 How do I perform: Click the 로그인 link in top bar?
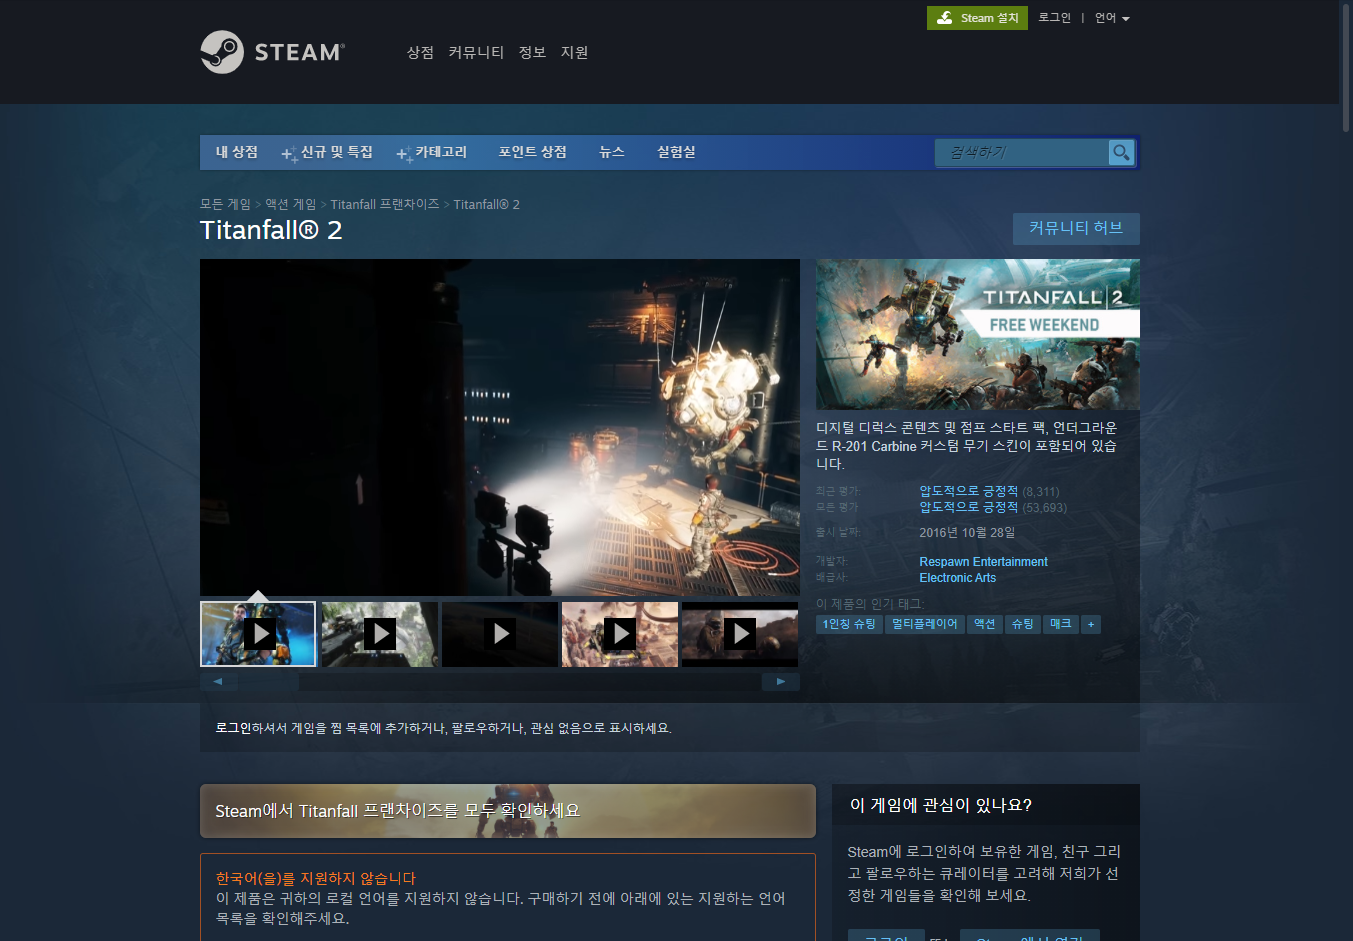(x=1054, y=18)
